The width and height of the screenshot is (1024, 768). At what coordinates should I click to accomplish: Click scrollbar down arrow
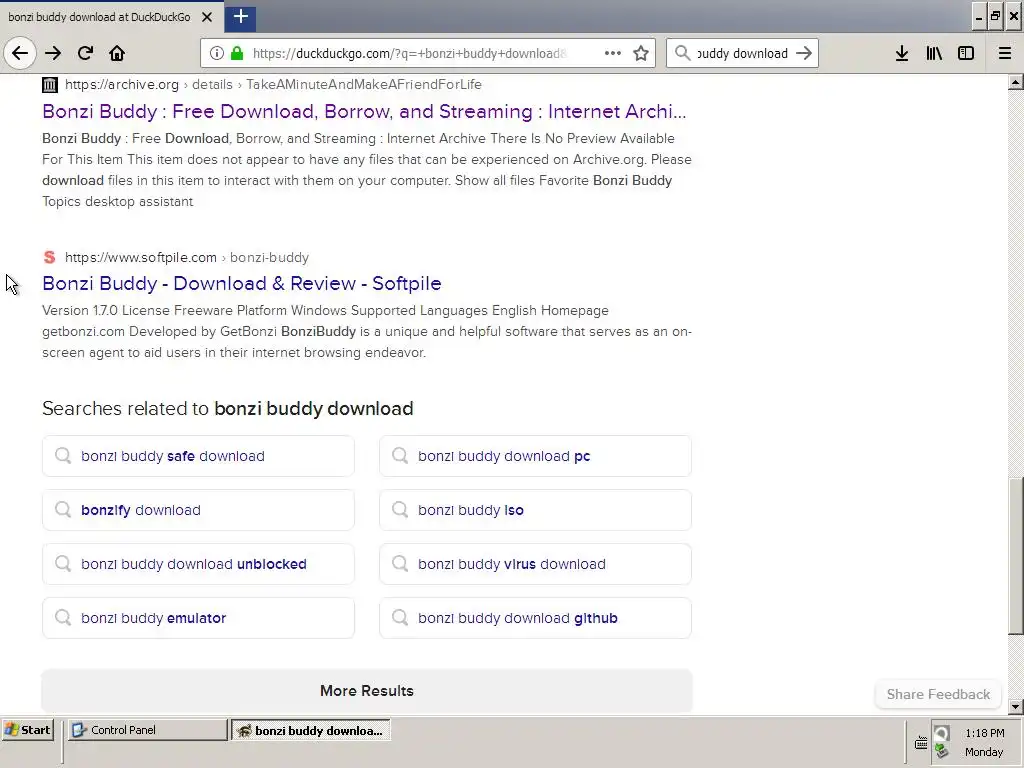(x=1015, y=707)
